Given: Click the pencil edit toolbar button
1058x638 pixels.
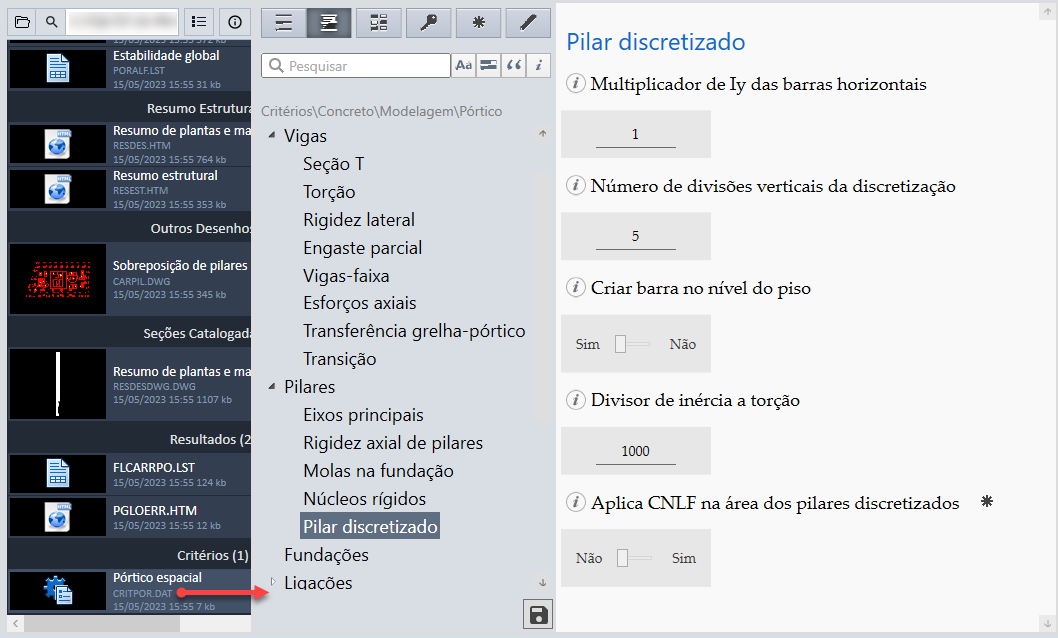Looking at the screenshot, I should [528, 22].
